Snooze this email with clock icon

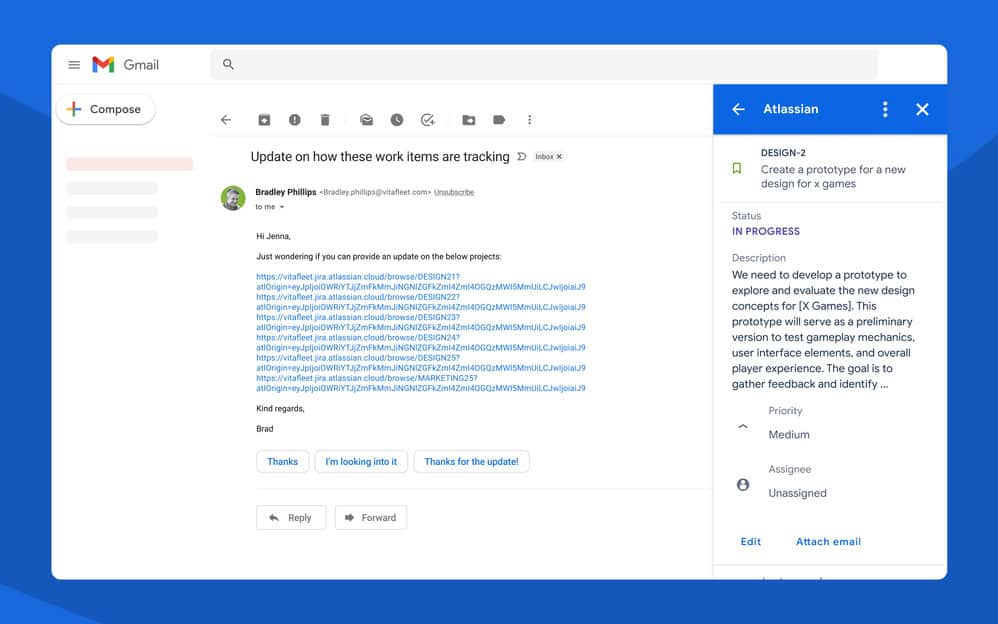pyautogui.click(x=397, y=120)
